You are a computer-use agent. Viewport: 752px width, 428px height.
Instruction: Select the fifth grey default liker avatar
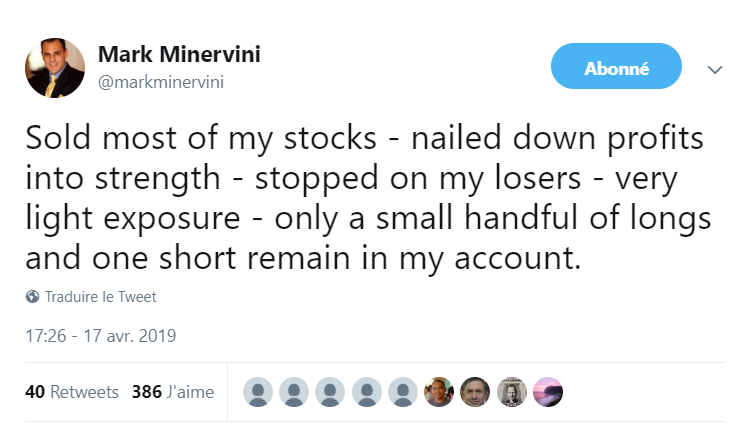[x=403, y=392]
